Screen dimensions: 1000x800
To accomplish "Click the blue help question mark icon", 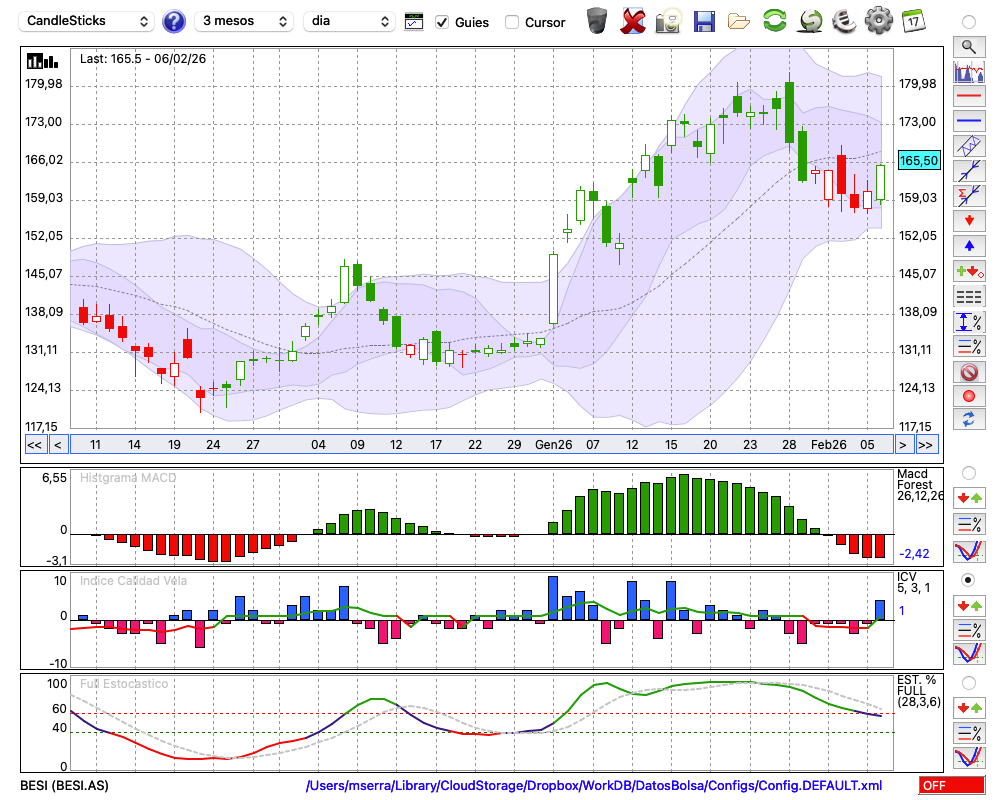I will (174, 21).
